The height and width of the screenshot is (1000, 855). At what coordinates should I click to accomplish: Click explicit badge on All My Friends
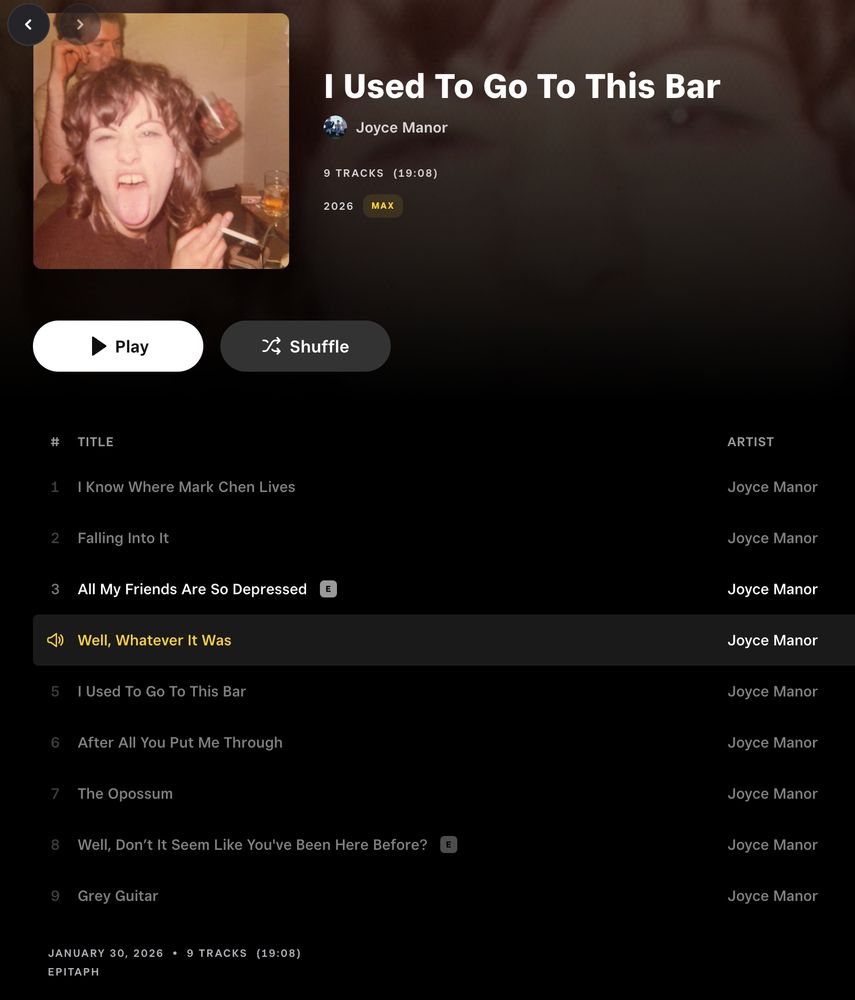328,589
